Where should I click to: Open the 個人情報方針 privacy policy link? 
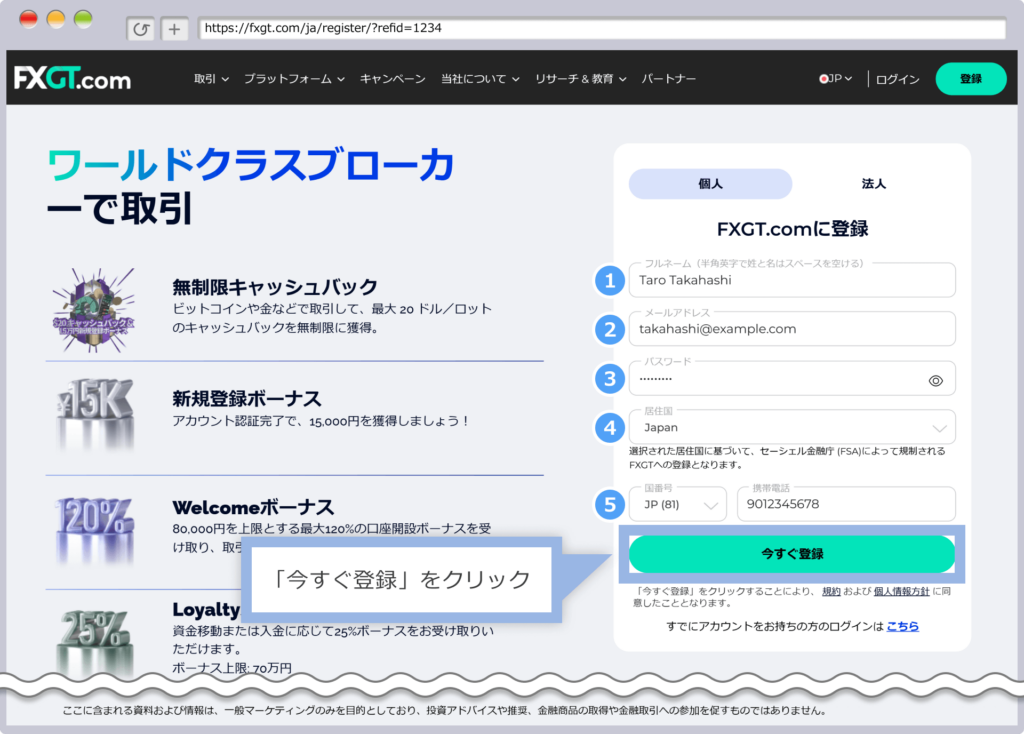point(901,591)
